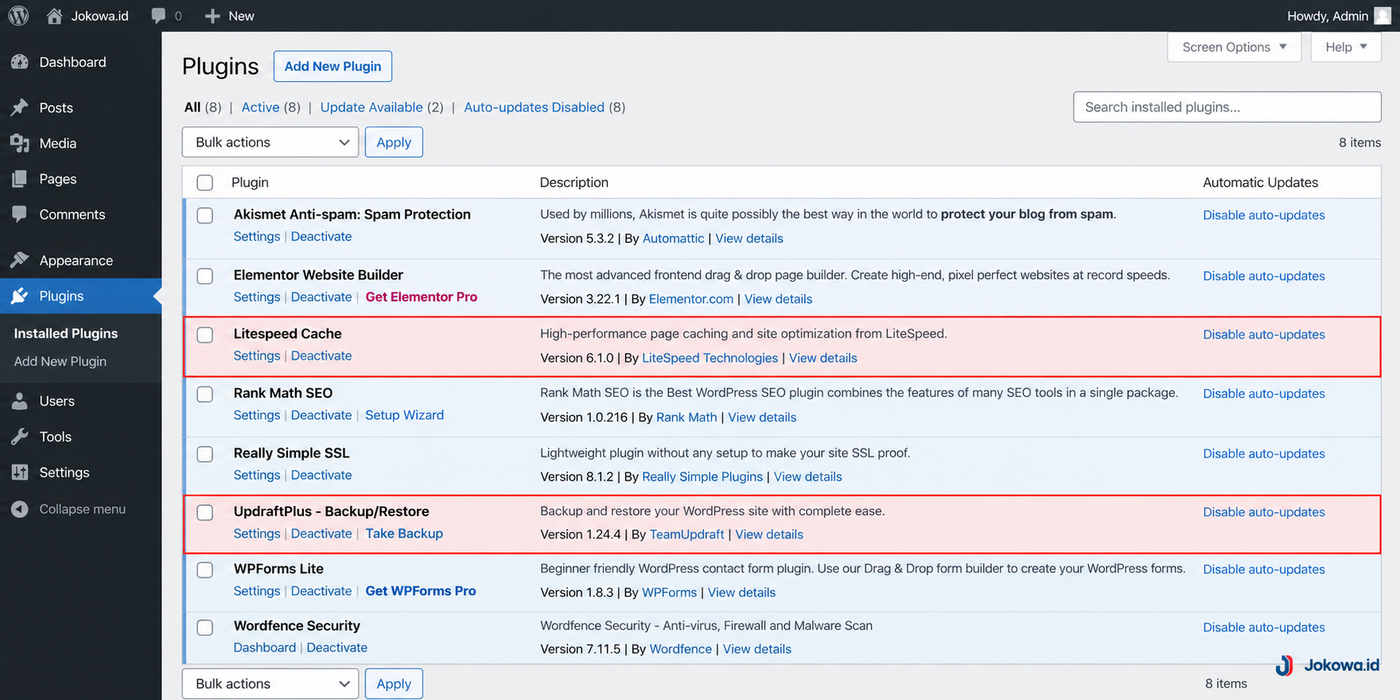Filter by Auto-updates Disabled plugins
The width and height of the screenshot is (1400, 700).
pos(534,107)
